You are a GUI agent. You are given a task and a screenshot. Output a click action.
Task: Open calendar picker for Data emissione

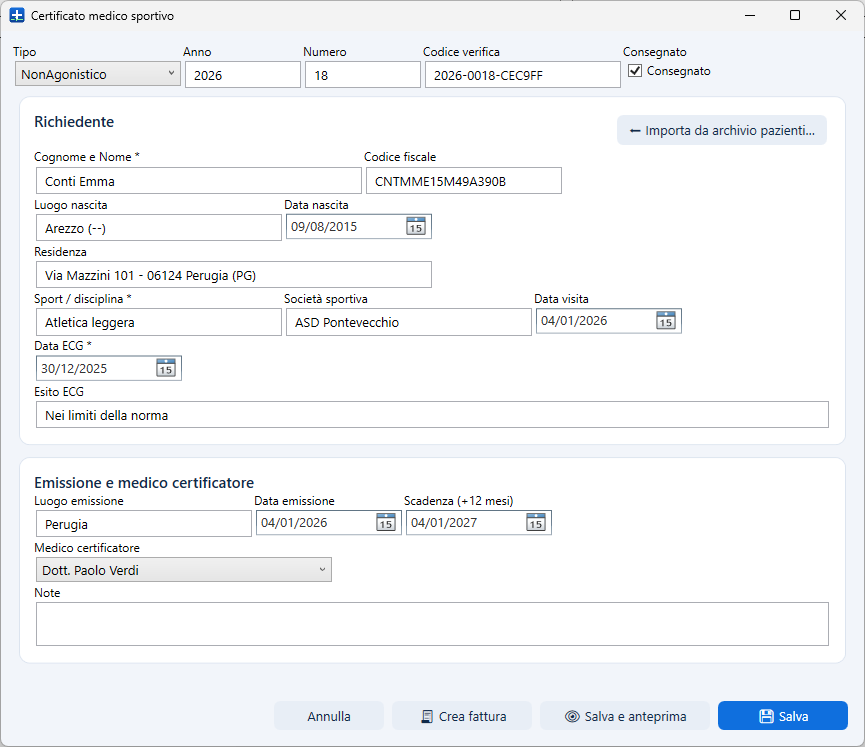tap(386, 522)
